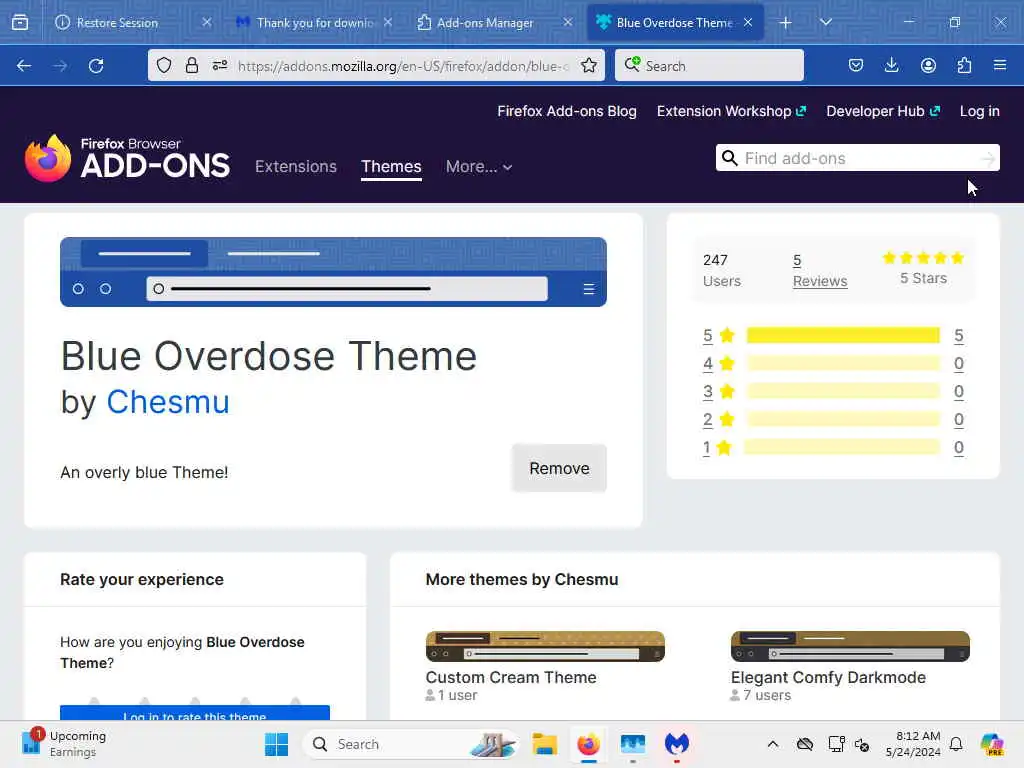
Task: Open the Save to Pocket icon
Action: (856, 65)
